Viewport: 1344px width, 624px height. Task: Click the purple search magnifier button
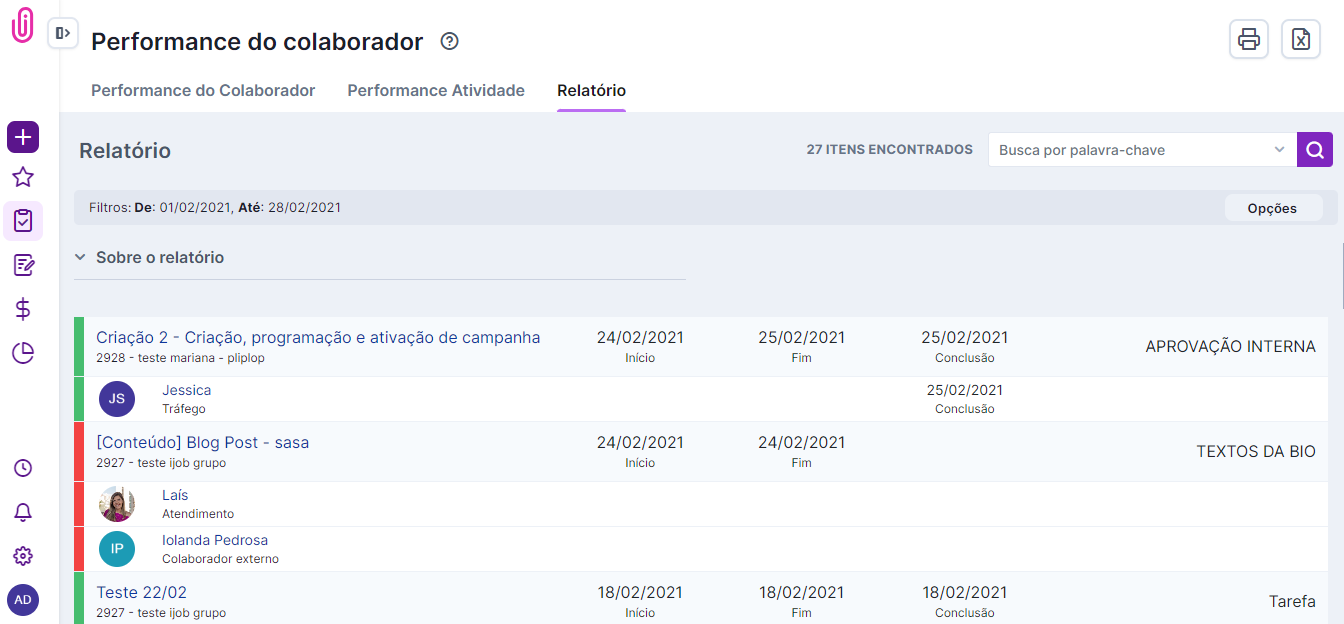click(x=1314, y=150)
